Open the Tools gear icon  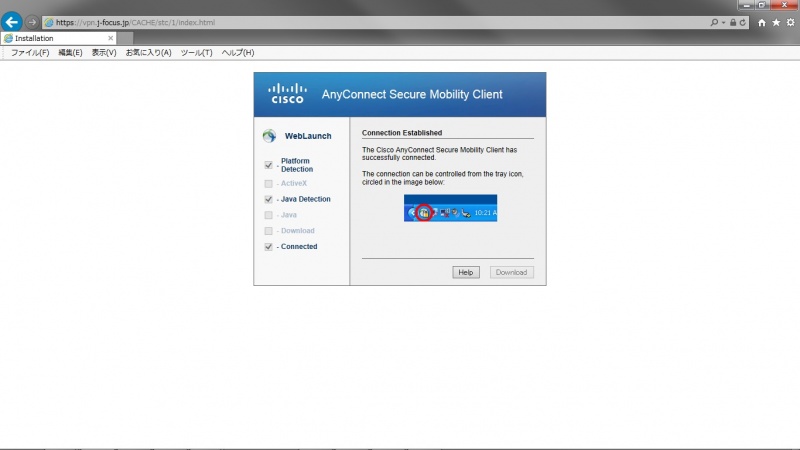pos(790,22)
